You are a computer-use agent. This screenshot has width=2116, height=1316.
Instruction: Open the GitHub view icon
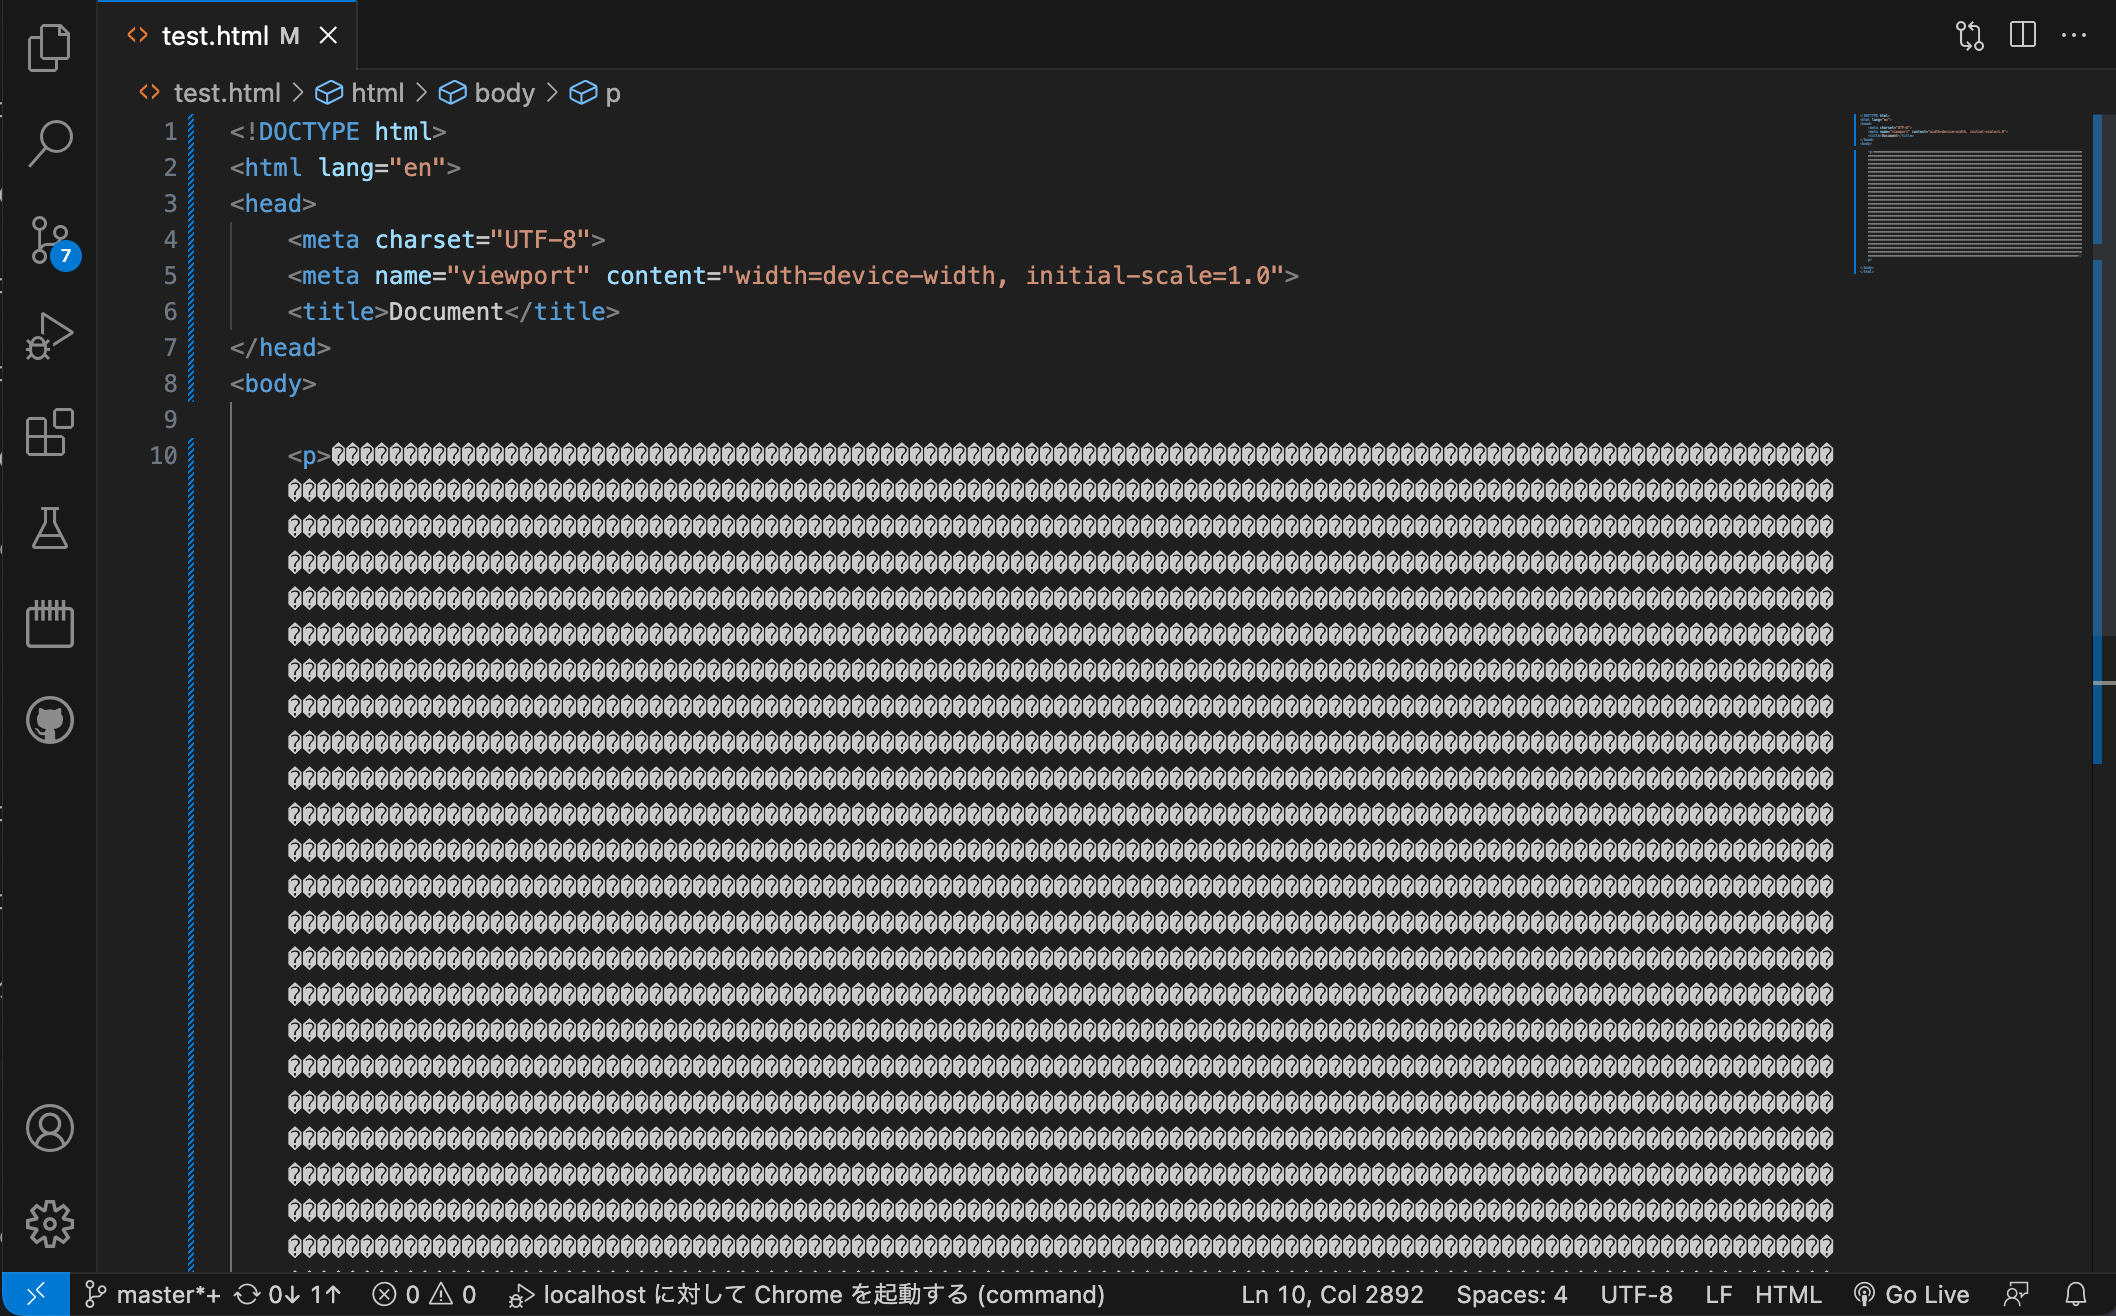point(49,720)
